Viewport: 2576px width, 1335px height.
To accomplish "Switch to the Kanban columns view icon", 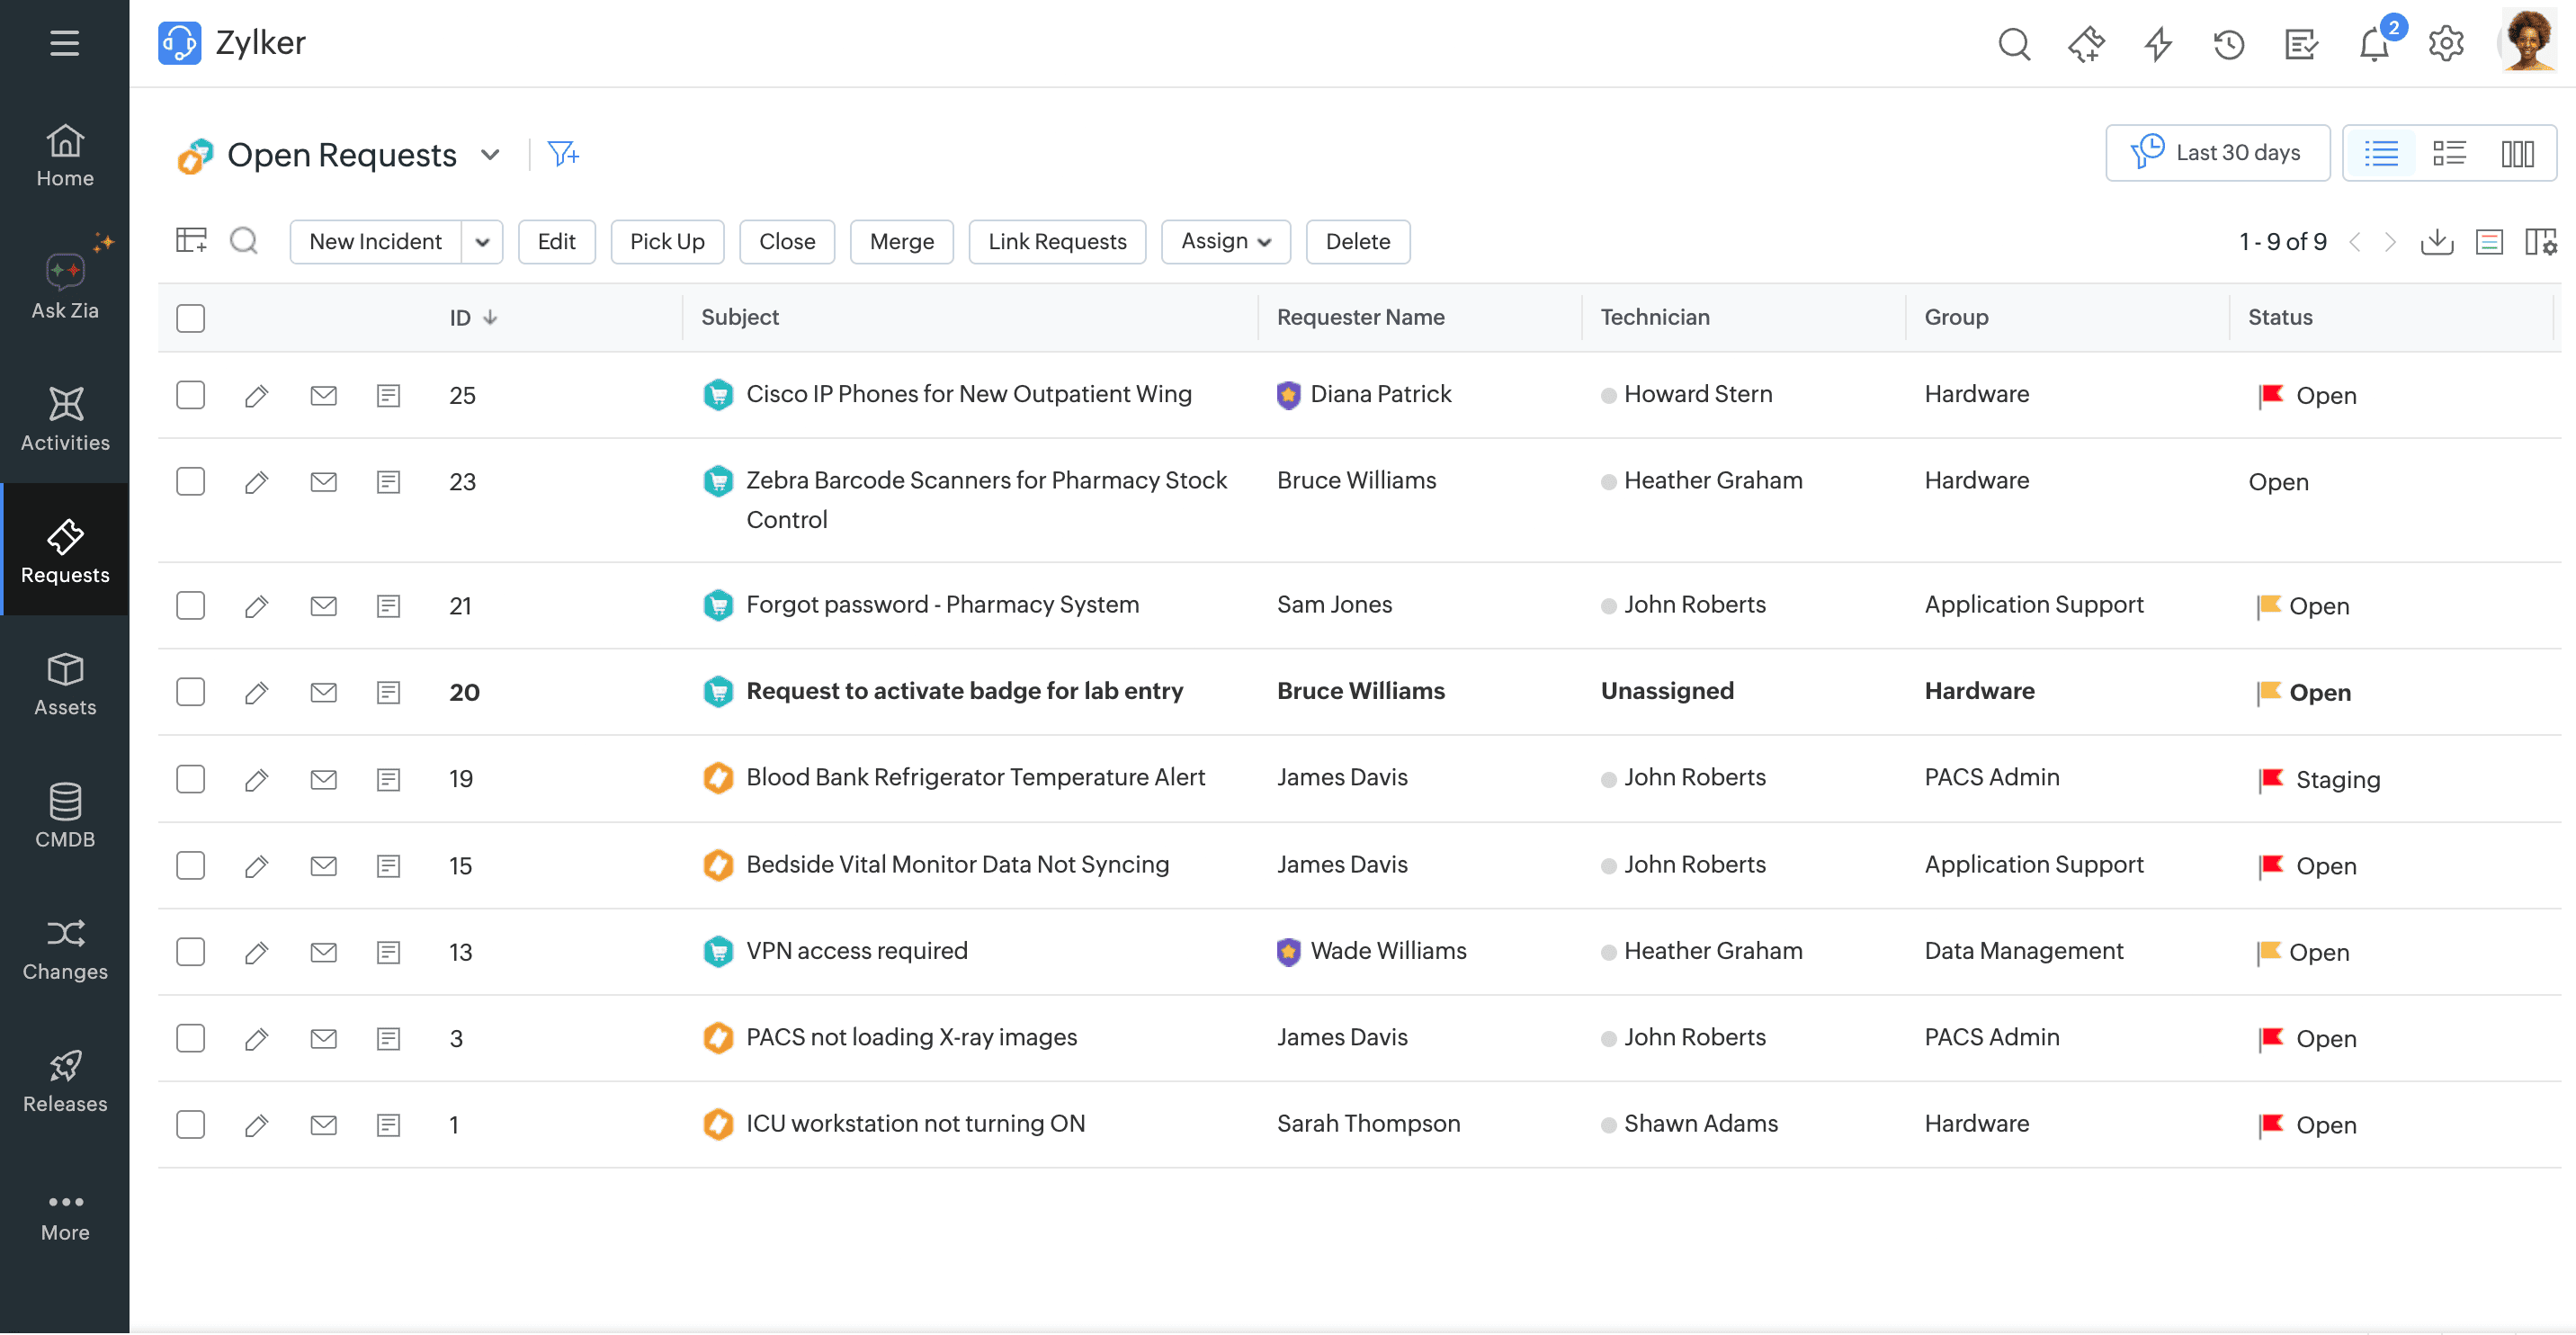I will [x=2517, y=153].
